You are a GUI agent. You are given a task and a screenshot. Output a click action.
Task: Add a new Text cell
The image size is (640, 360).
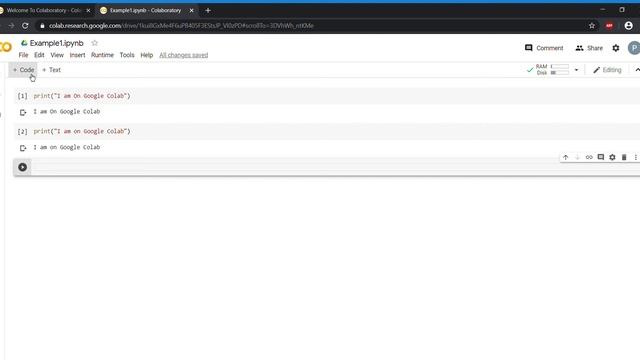(51, 70)
